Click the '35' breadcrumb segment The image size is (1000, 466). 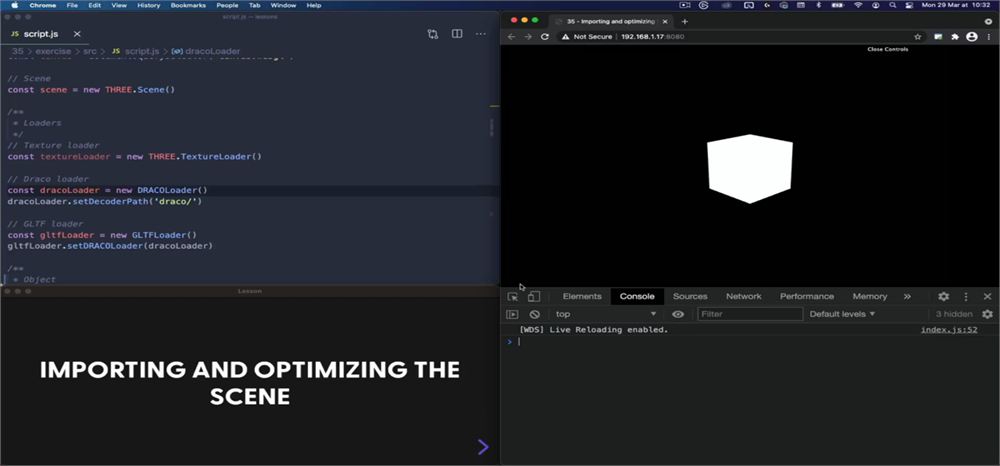pos(18,51)
